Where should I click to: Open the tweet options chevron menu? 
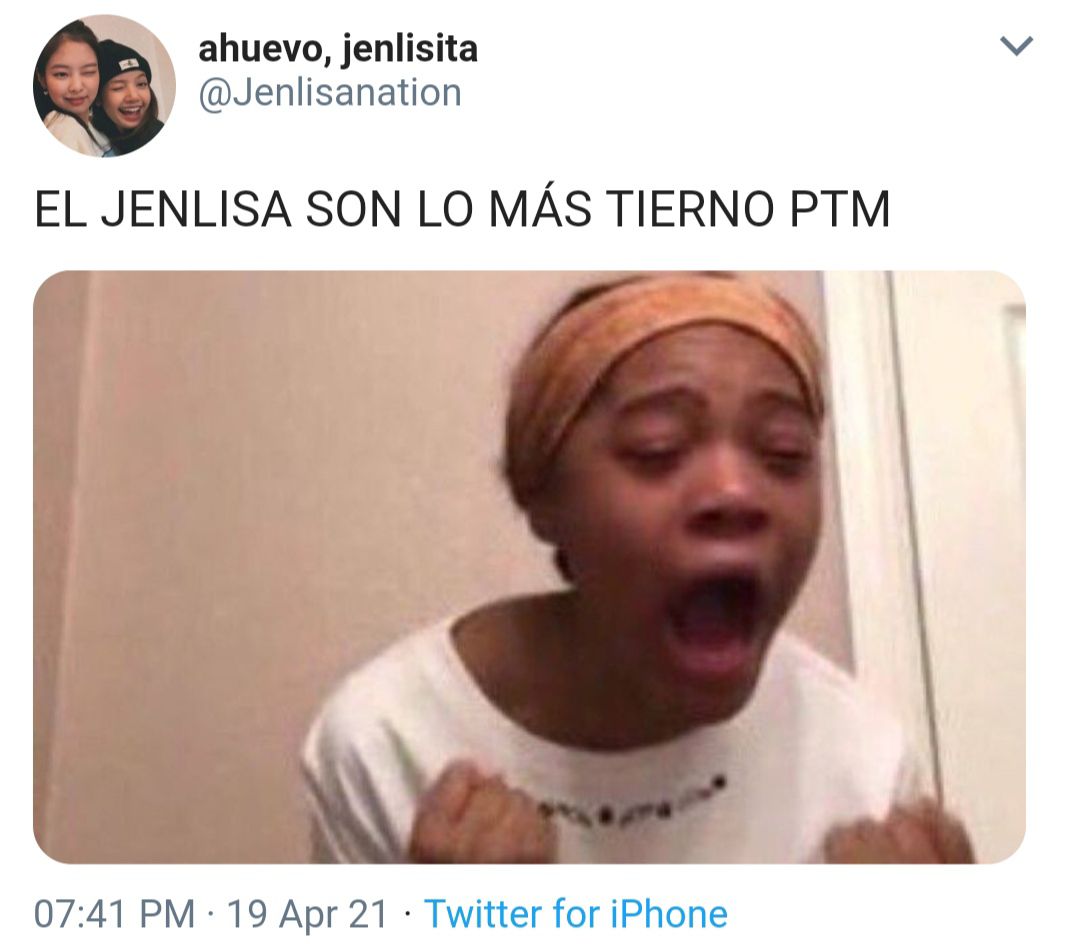coord(1017,46)
